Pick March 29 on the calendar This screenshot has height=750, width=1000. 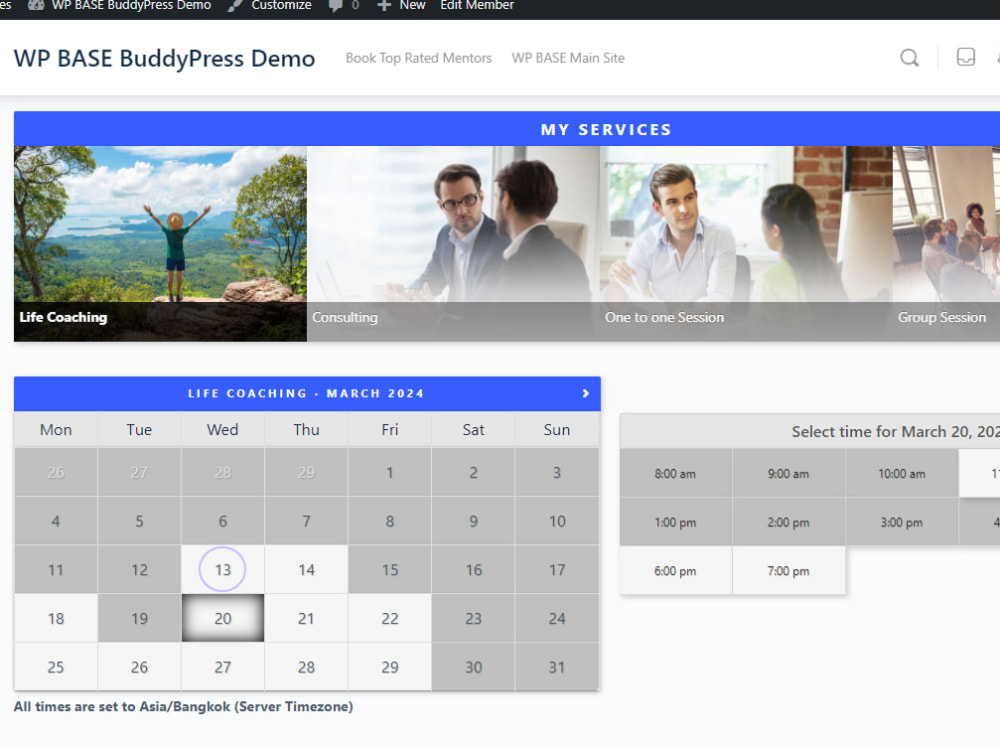click(390, 667)
